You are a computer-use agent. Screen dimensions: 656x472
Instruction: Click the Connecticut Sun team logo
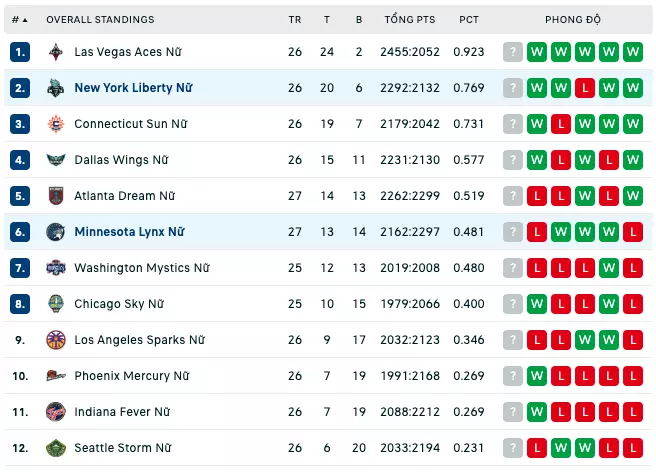pyautogui.click(x=56, y=124)
